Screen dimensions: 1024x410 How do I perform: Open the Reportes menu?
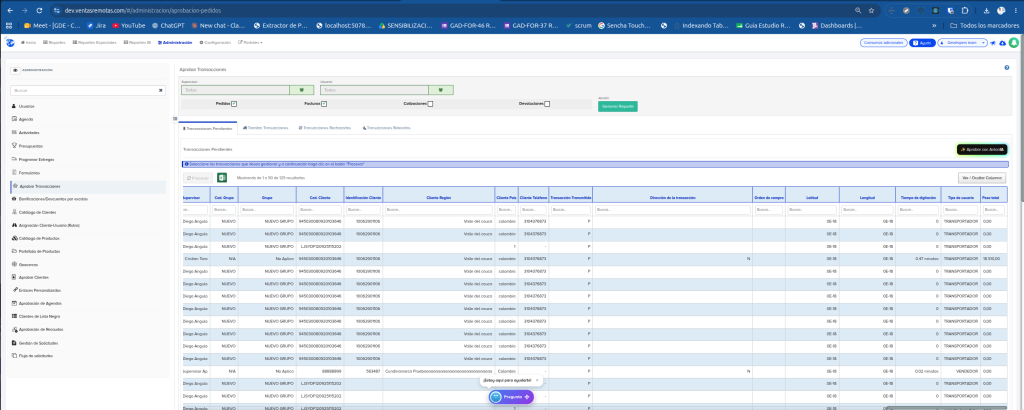click(x=54, y=42)
